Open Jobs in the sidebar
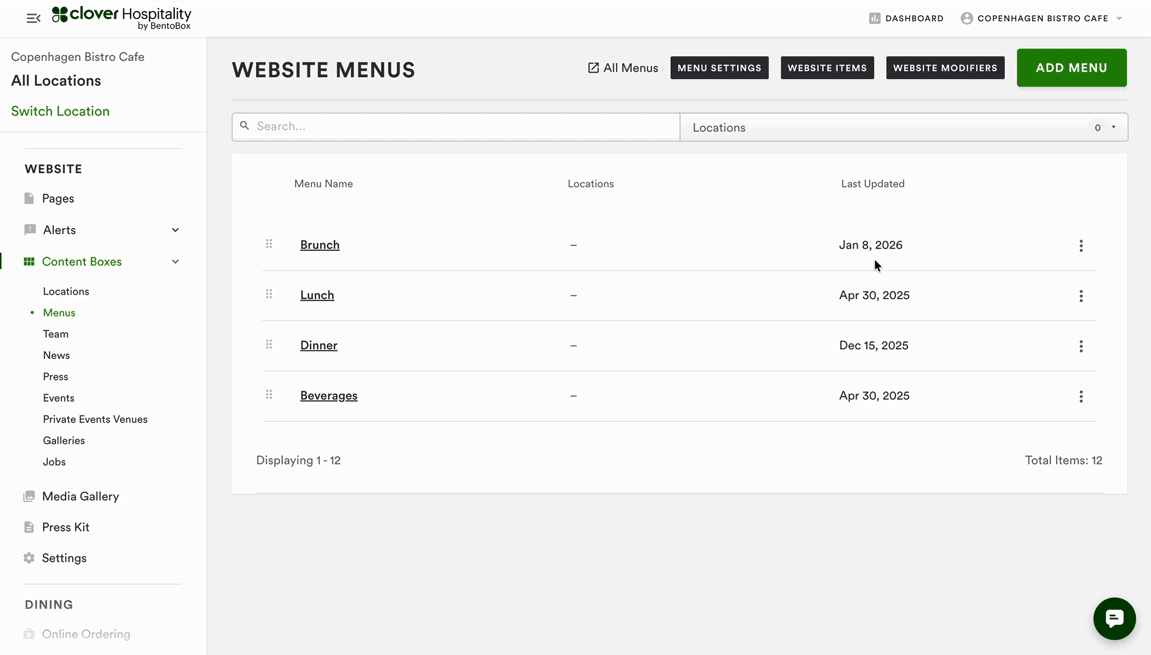This screenshot has height=655, width=1151. pos(54,462)
